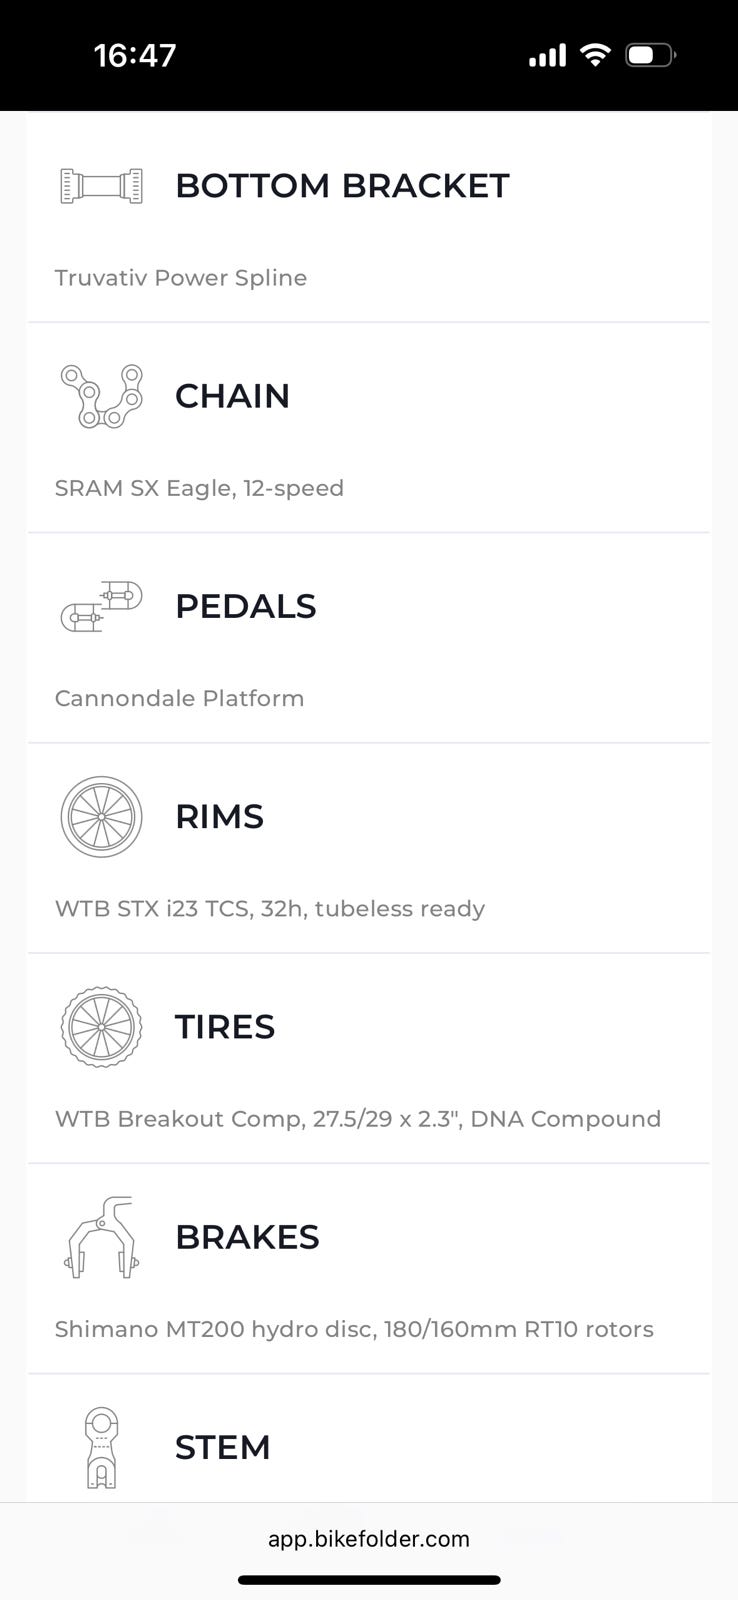Tap the brake caliper icon
The width and height of the screenshot is (738, 1600).
coord(101,1237)
